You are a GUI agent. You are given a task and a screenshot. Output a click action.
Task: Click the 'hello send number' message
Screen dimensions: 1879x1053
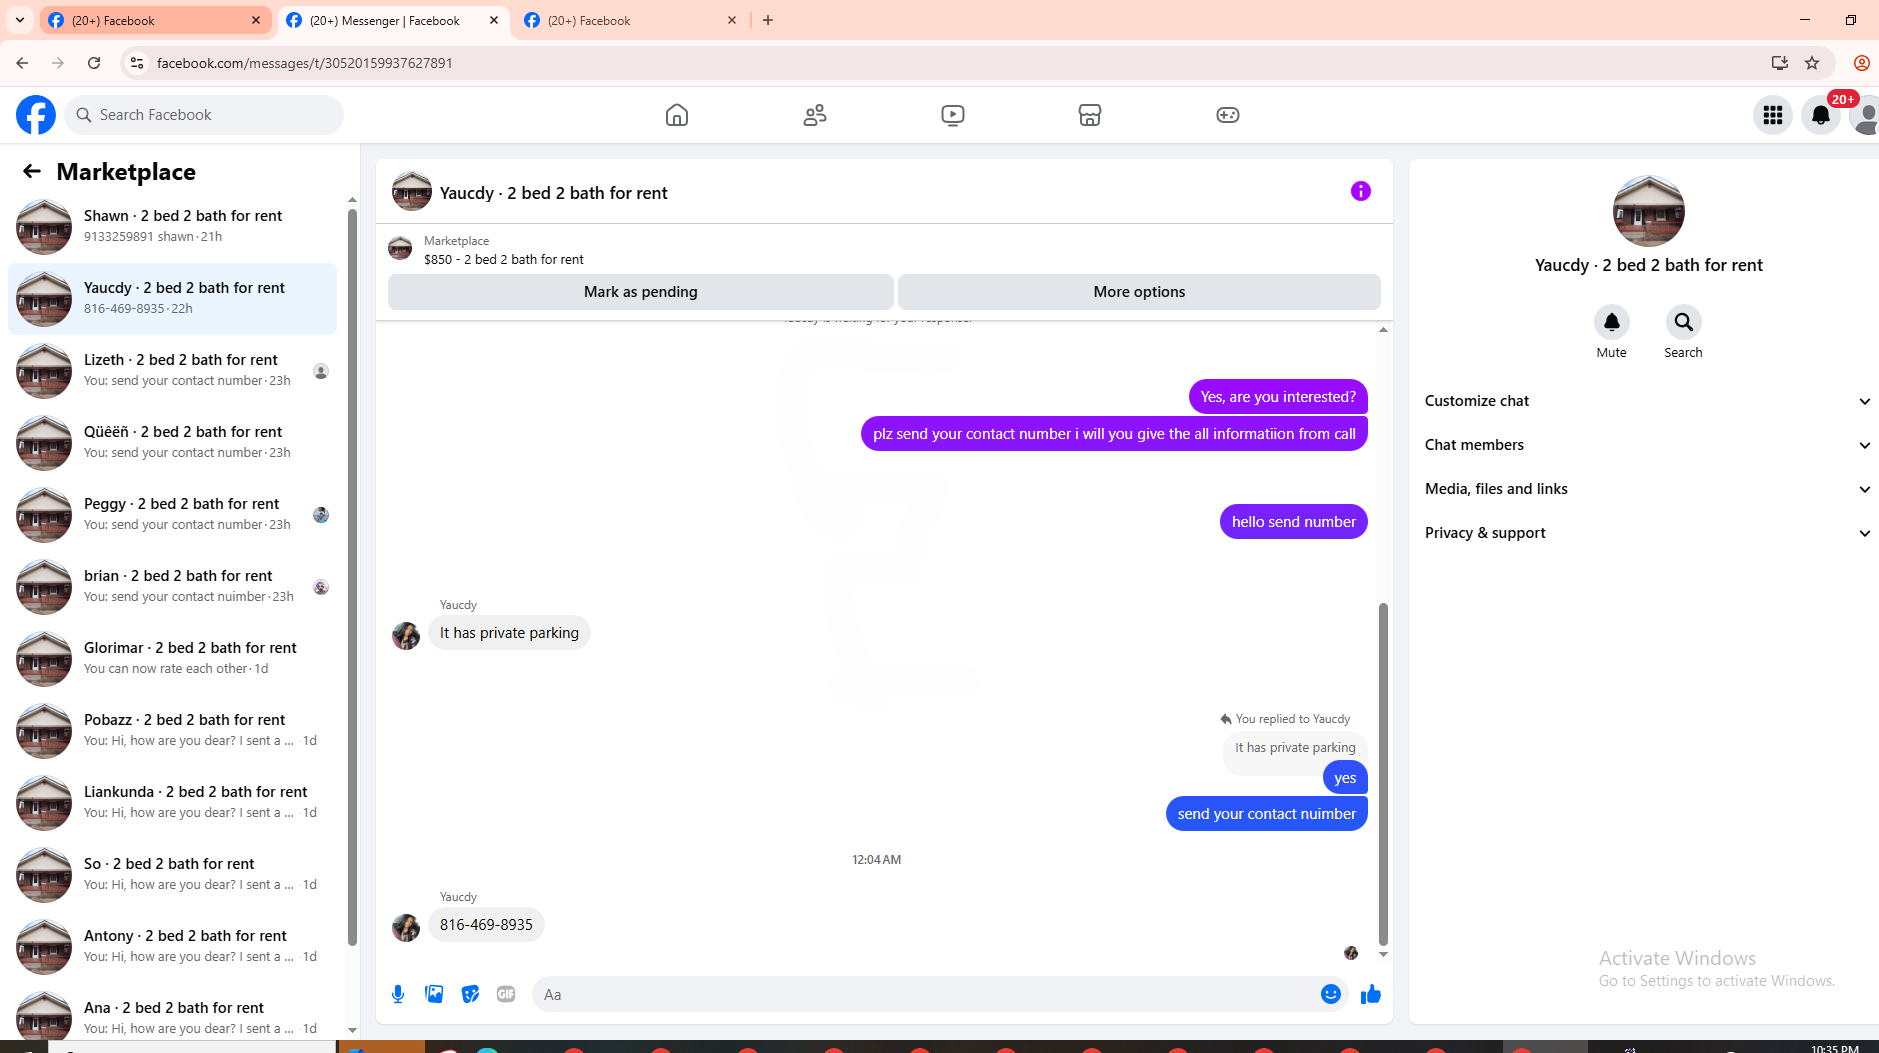[x=1293, y=522]
